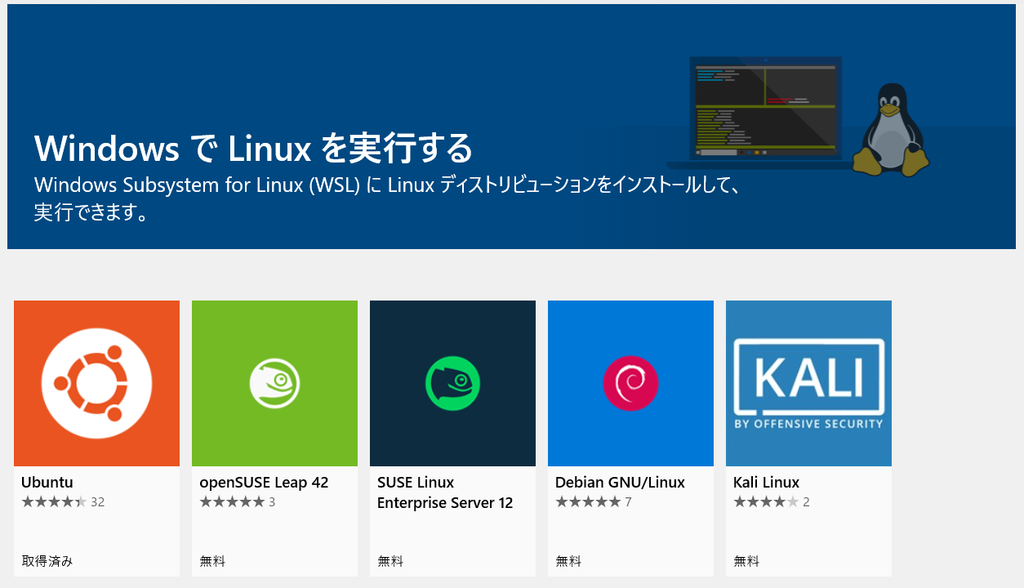1024x588 pixels.
Task: Click Kali Linux's star rating with 2 reviews
Action: 771,502
